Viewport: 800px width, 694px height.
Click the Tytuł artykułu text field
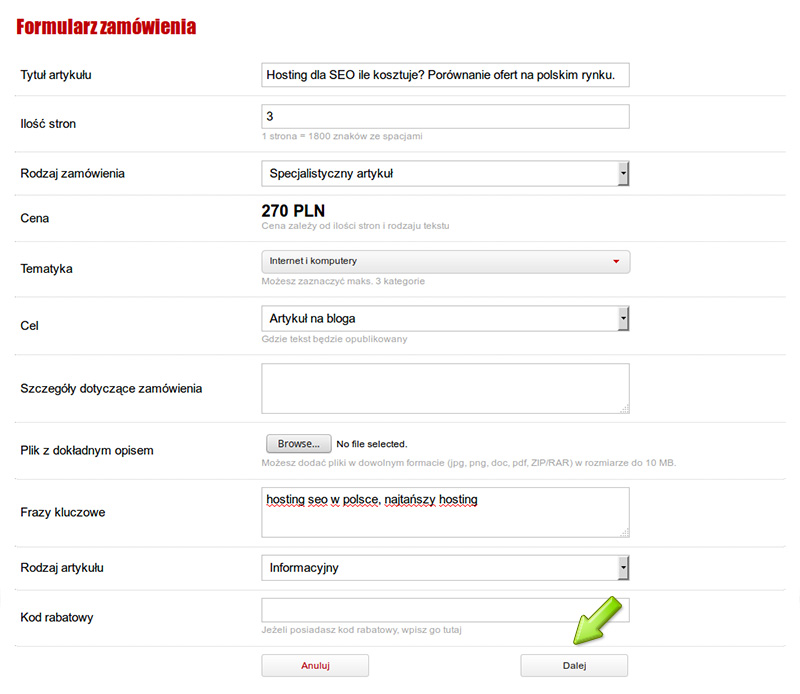[445, 75]
